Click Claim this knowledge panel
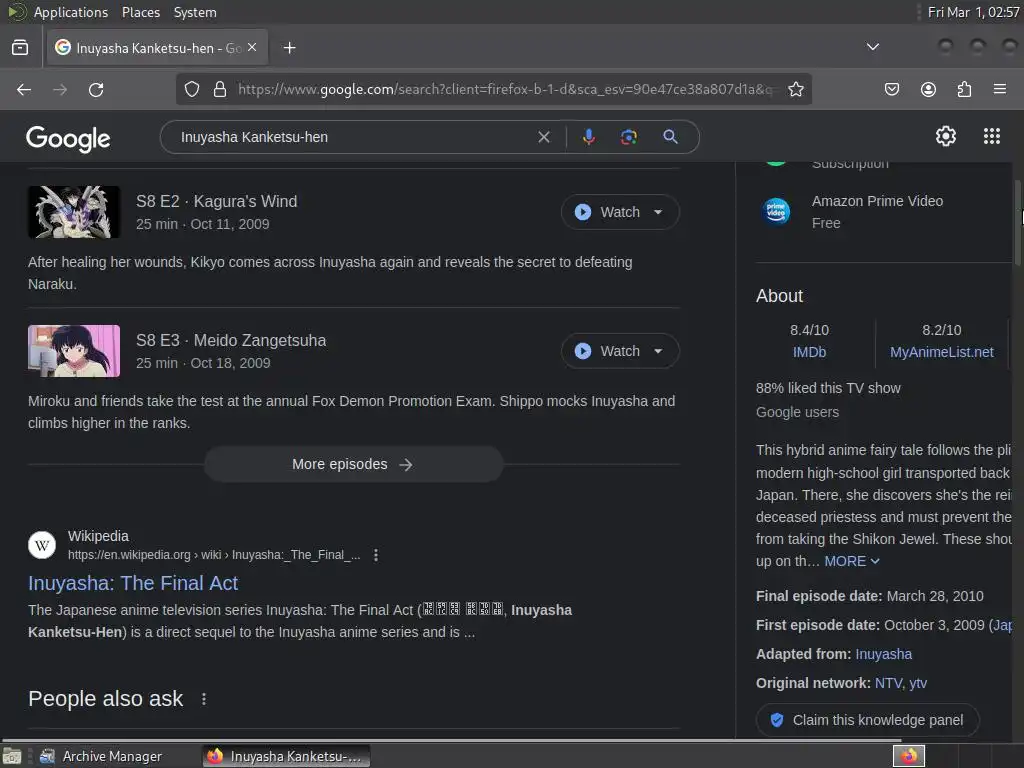The width and height of the screenshot is (1024, 768). 867,720
